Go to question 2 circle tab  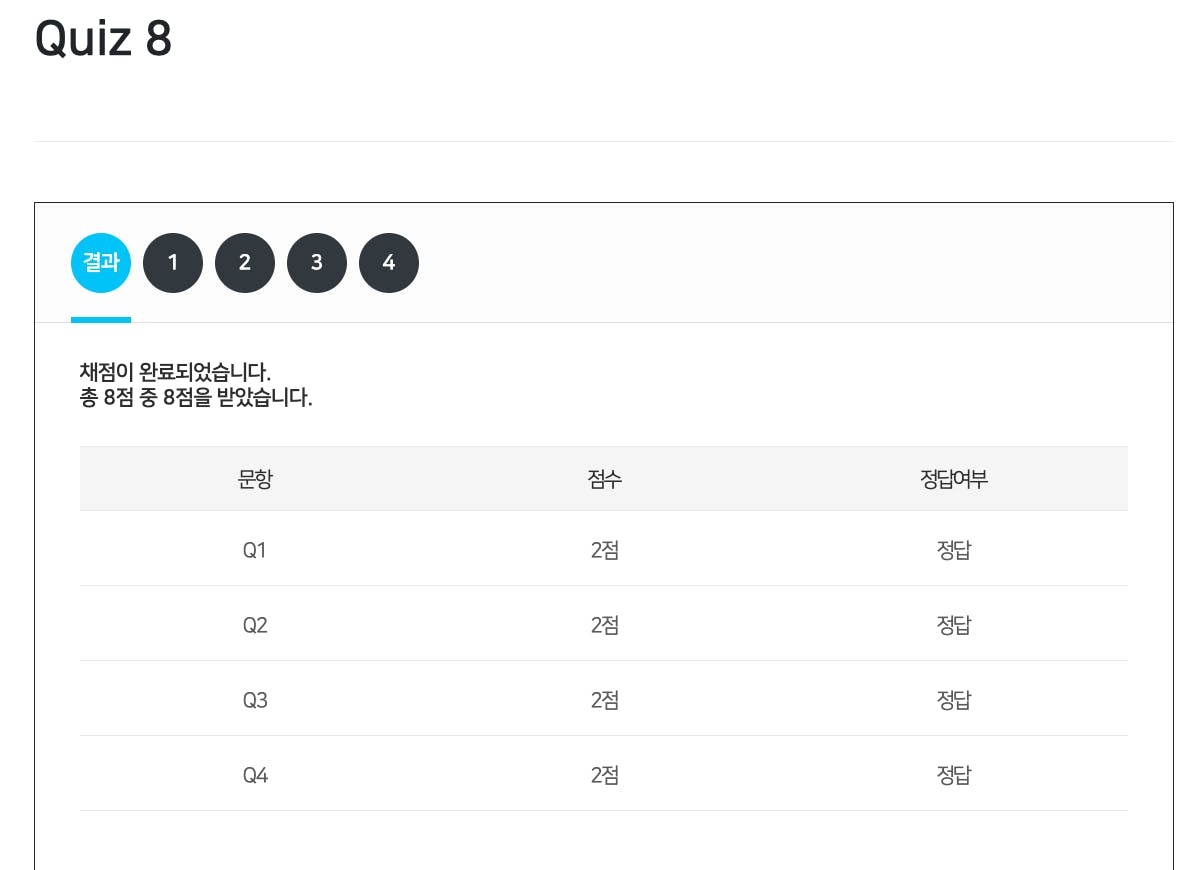click(x=245, y=263)
